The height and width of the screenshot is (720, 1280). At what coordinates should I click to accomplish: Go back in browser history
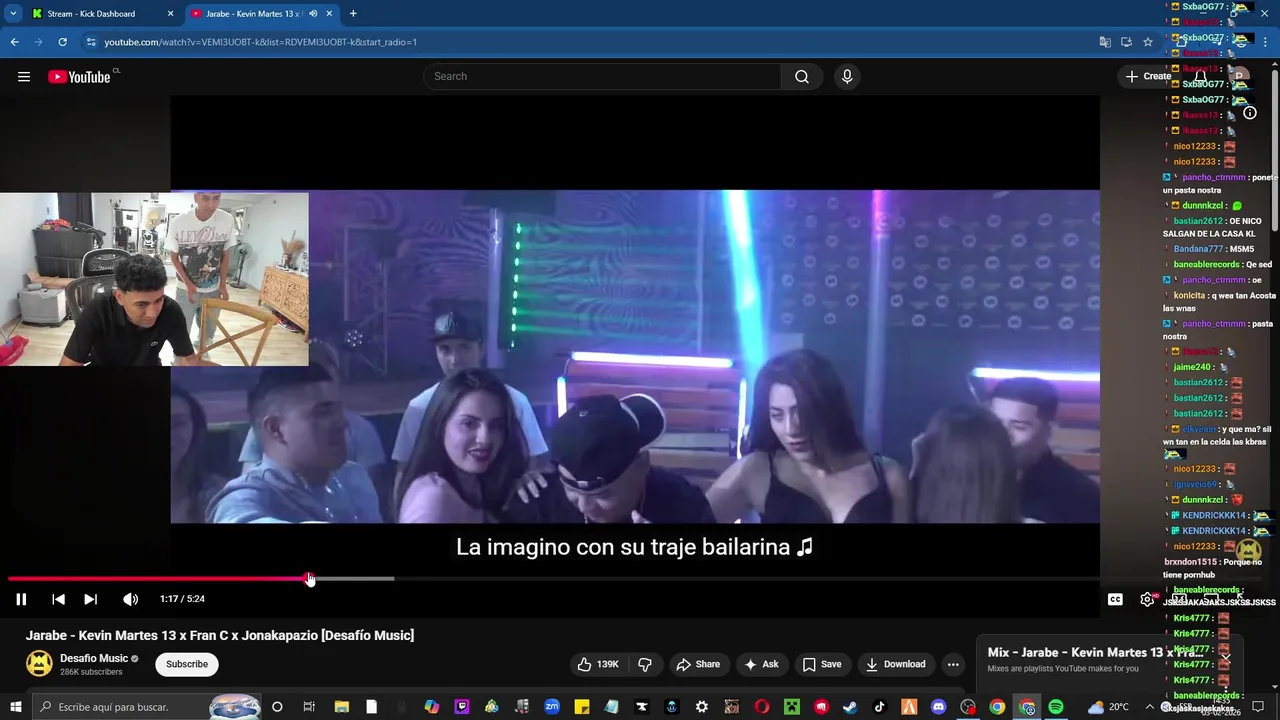click(14, 42)
